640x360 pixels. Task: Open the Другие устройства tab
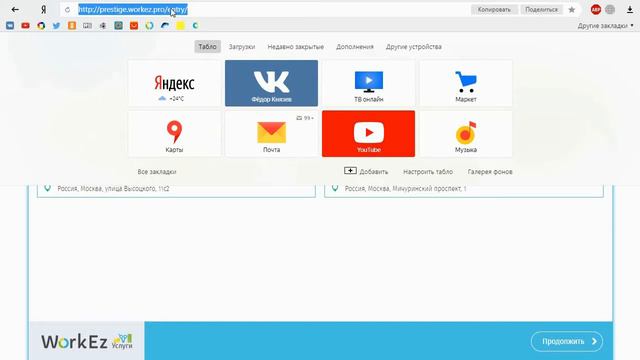413,47
